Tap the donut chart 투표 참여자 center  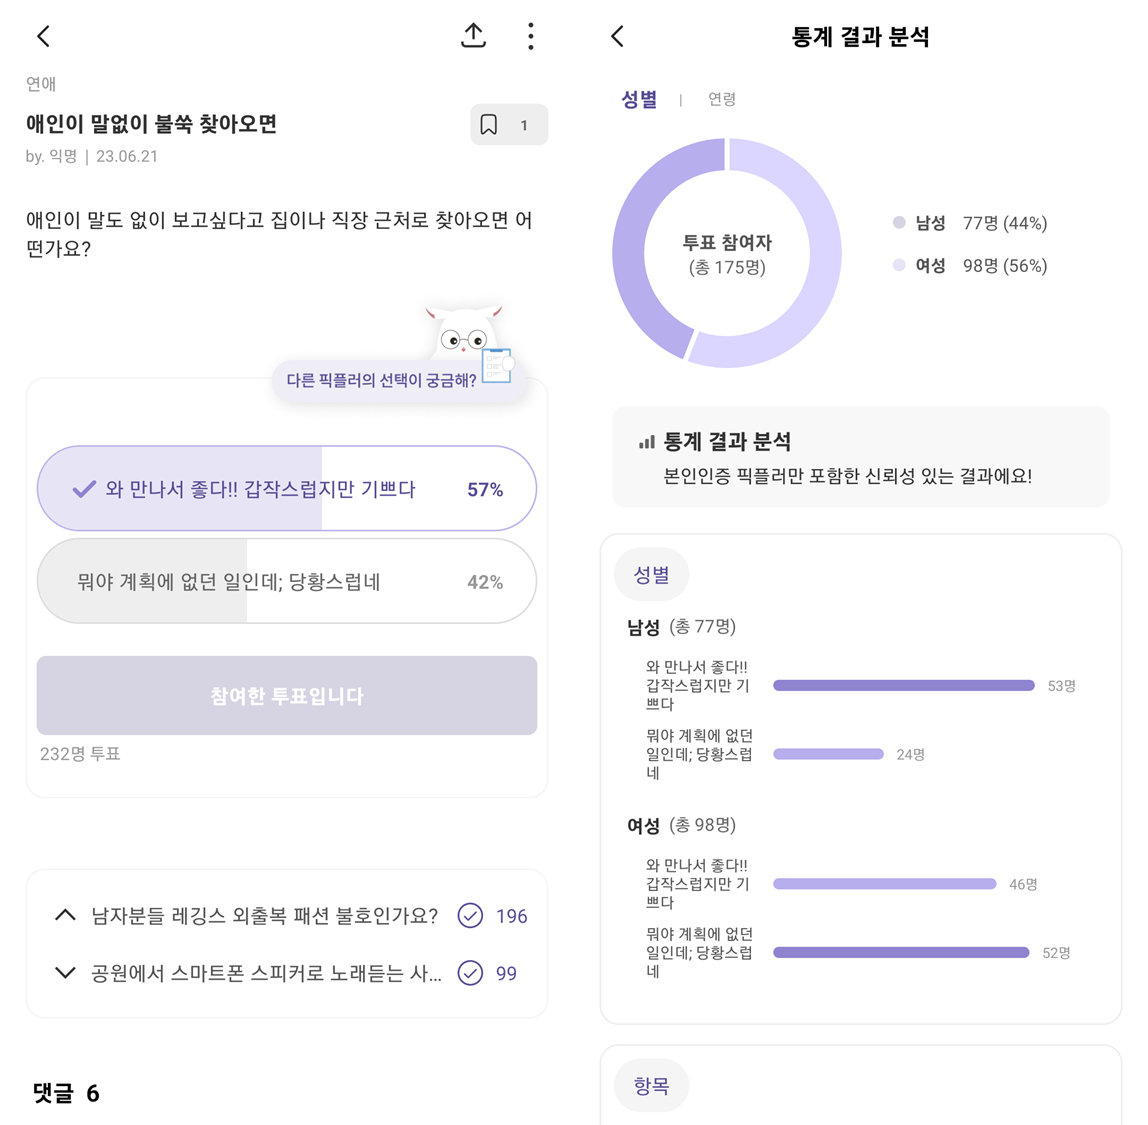(727, 253)
